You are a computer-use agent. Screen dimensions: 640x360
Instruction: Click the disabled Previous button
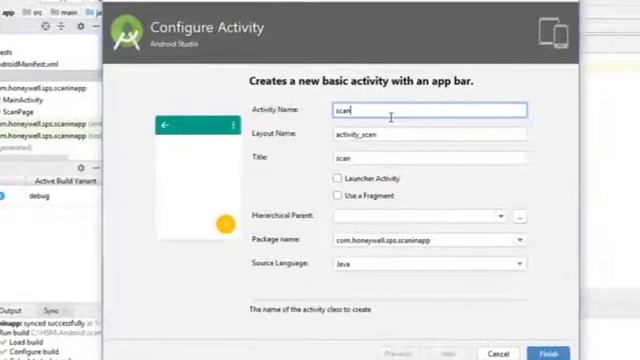pyautogui.click(x=398, y=353)
